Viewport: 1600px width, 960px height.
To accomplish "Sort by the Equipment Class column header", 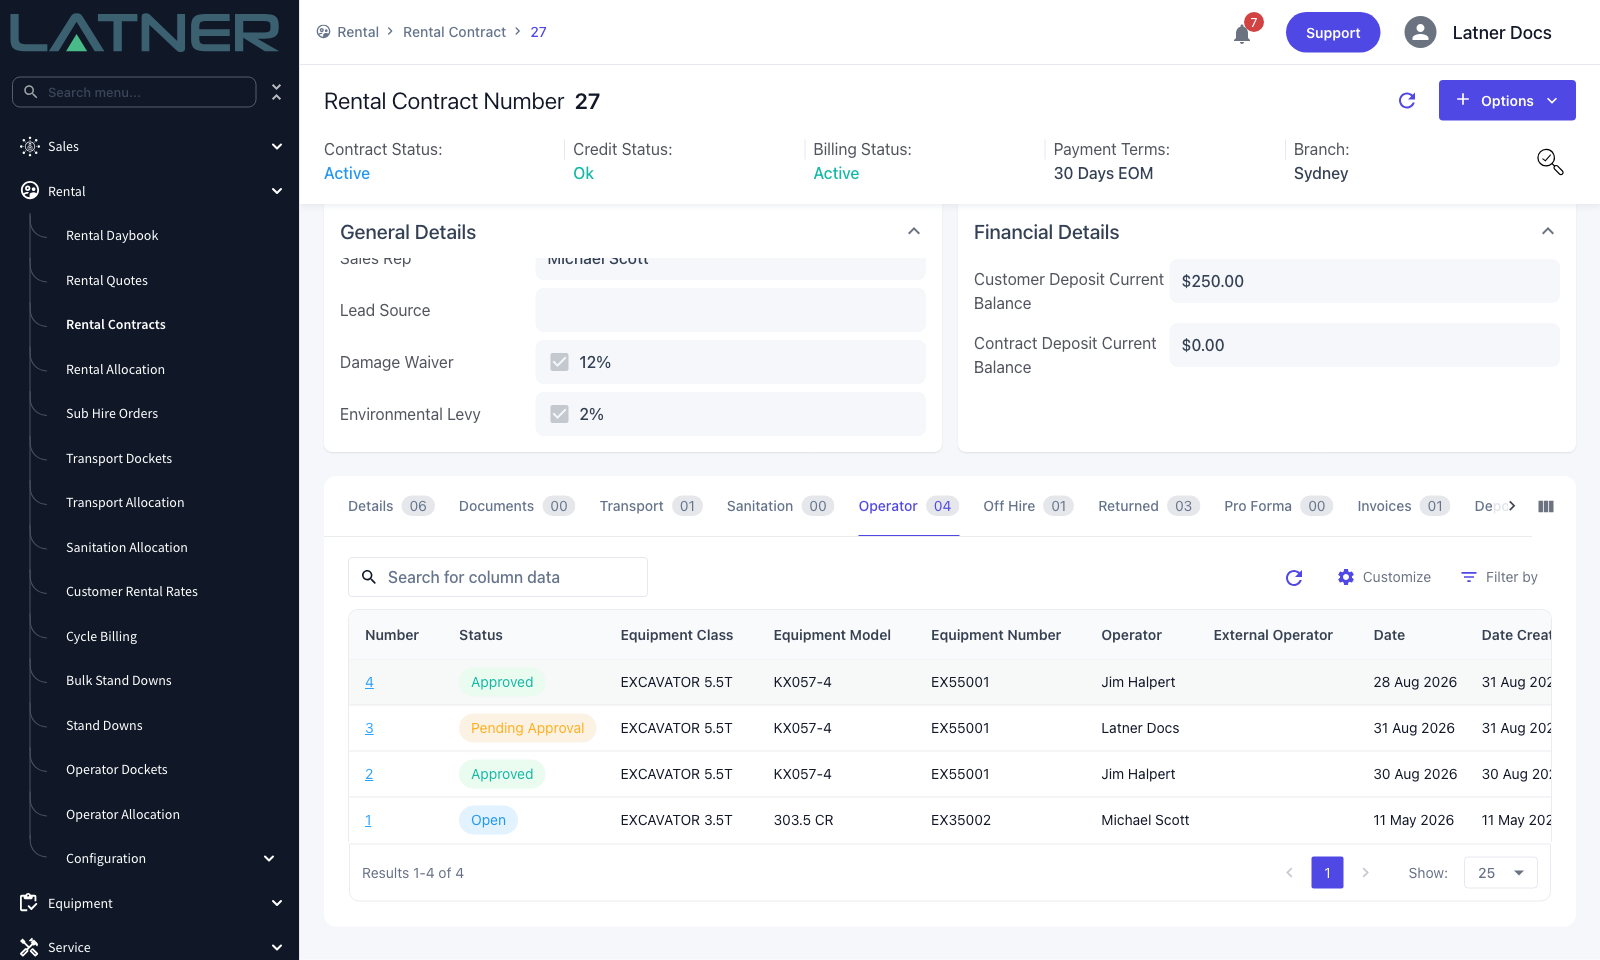I will (x=677, y=635).
